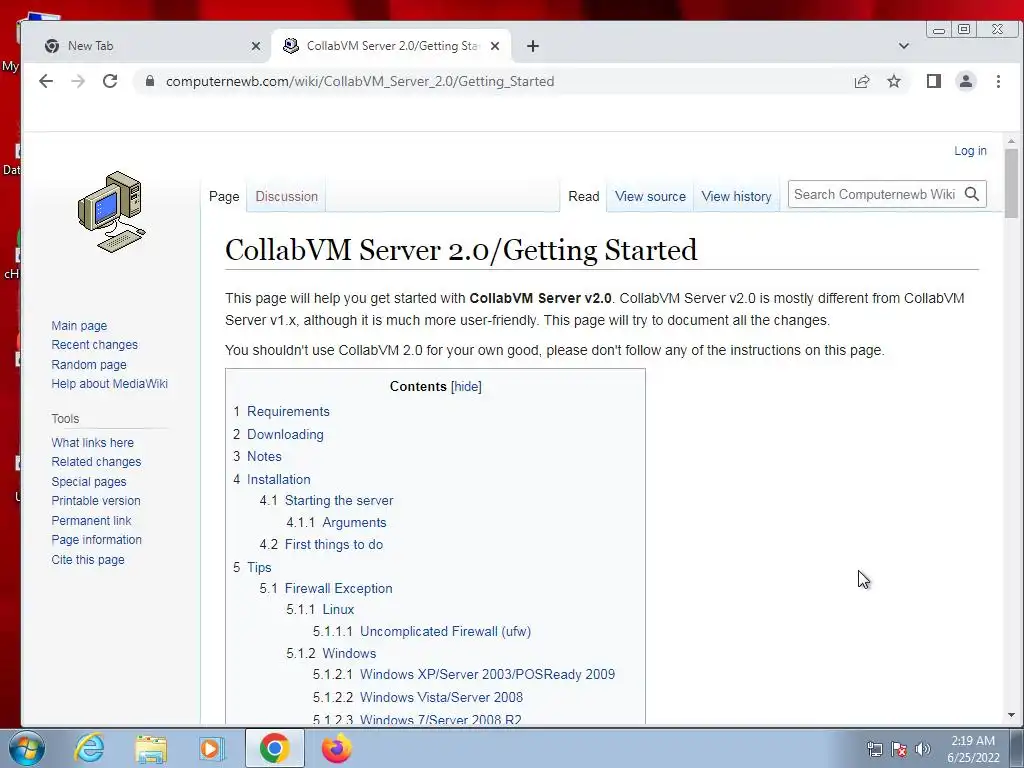Launch Internet Explorer from taskbar

click(x=88, y=748)
